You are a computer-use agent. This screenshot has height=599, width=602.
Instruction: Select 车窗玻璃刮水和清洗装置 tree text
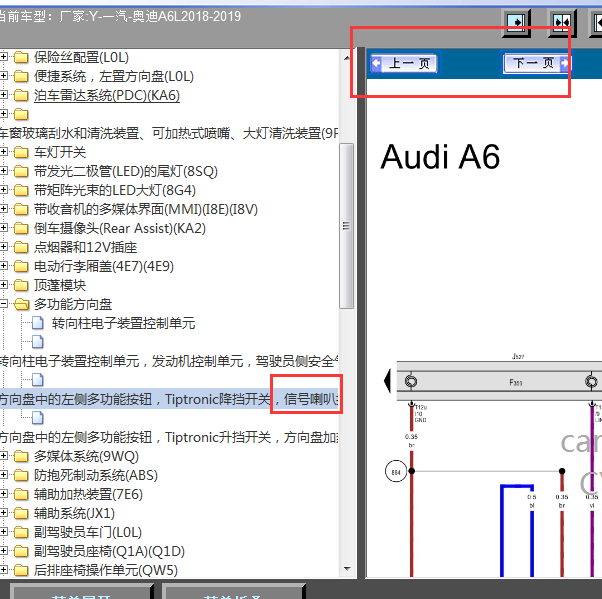pos(169,133)
